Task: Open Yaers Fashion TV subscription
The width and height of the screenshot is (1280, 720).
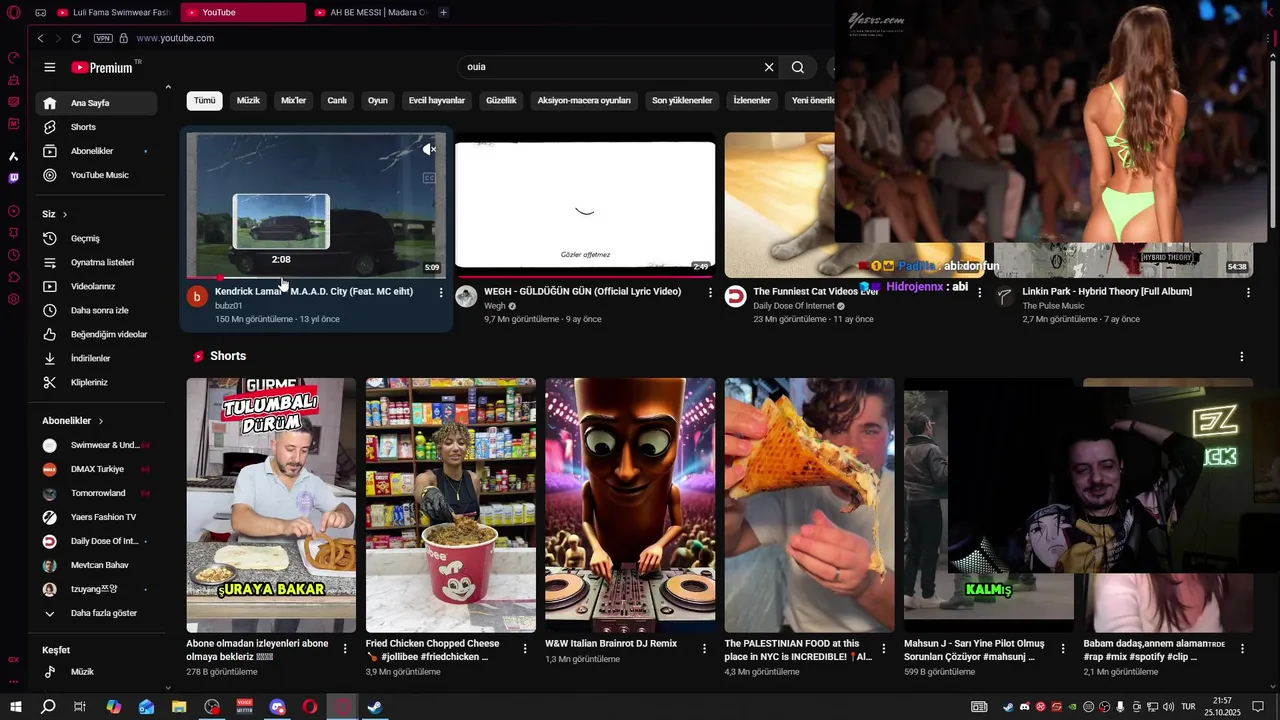Action: 96,517
